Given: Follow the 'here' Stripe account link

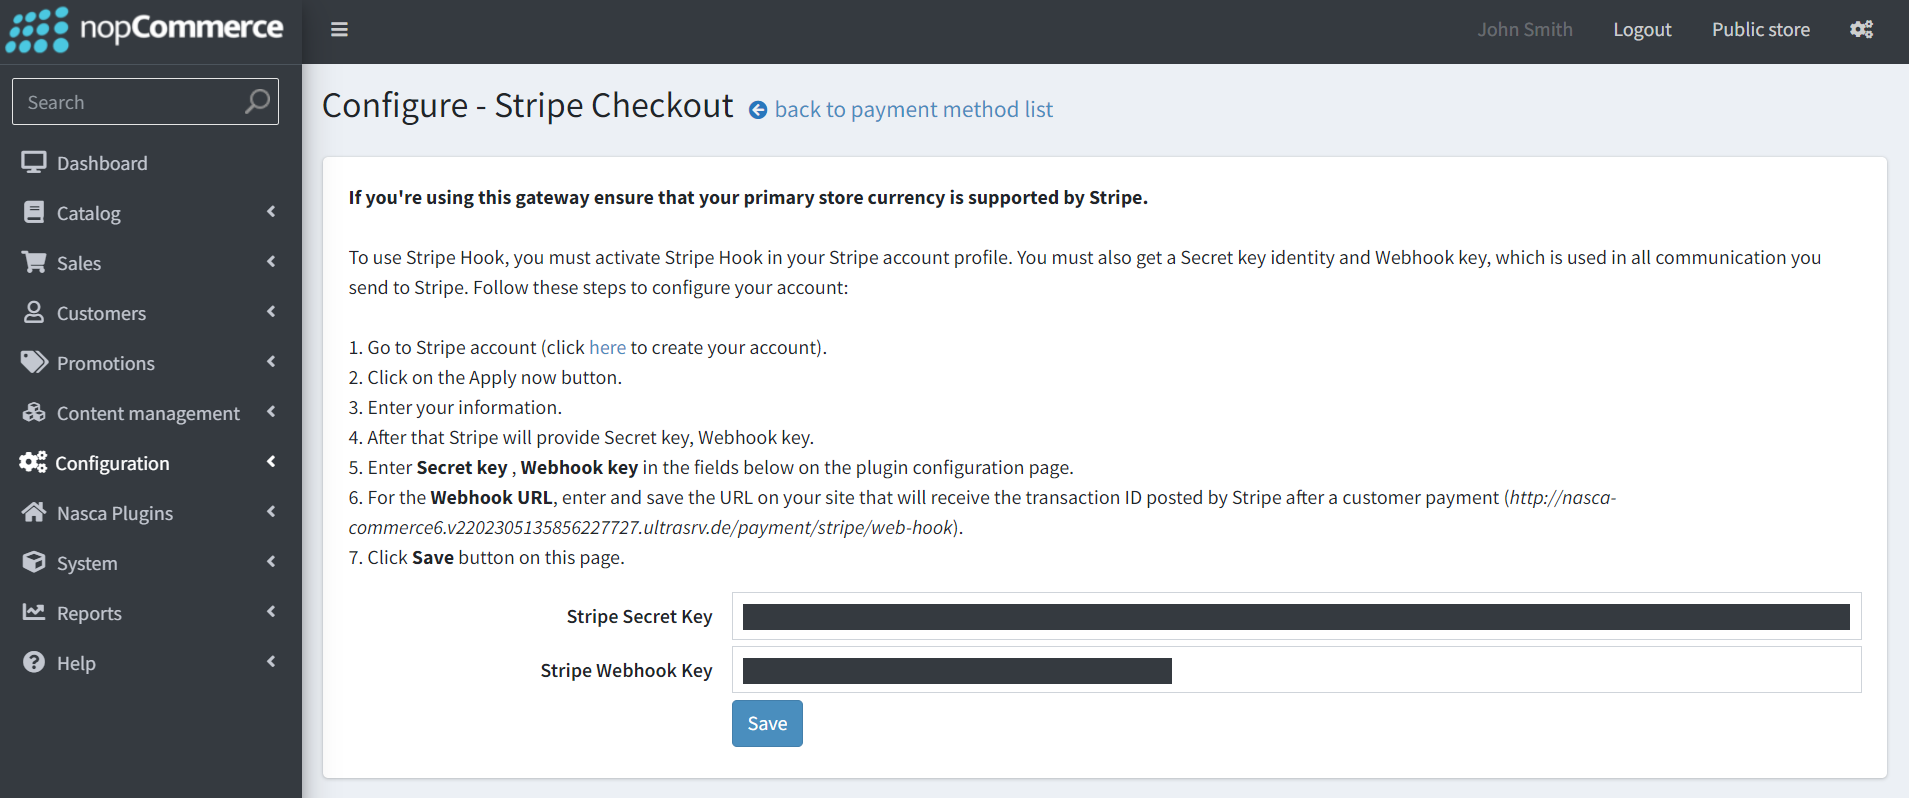Looking at the screenshot, I should [607, 347].
